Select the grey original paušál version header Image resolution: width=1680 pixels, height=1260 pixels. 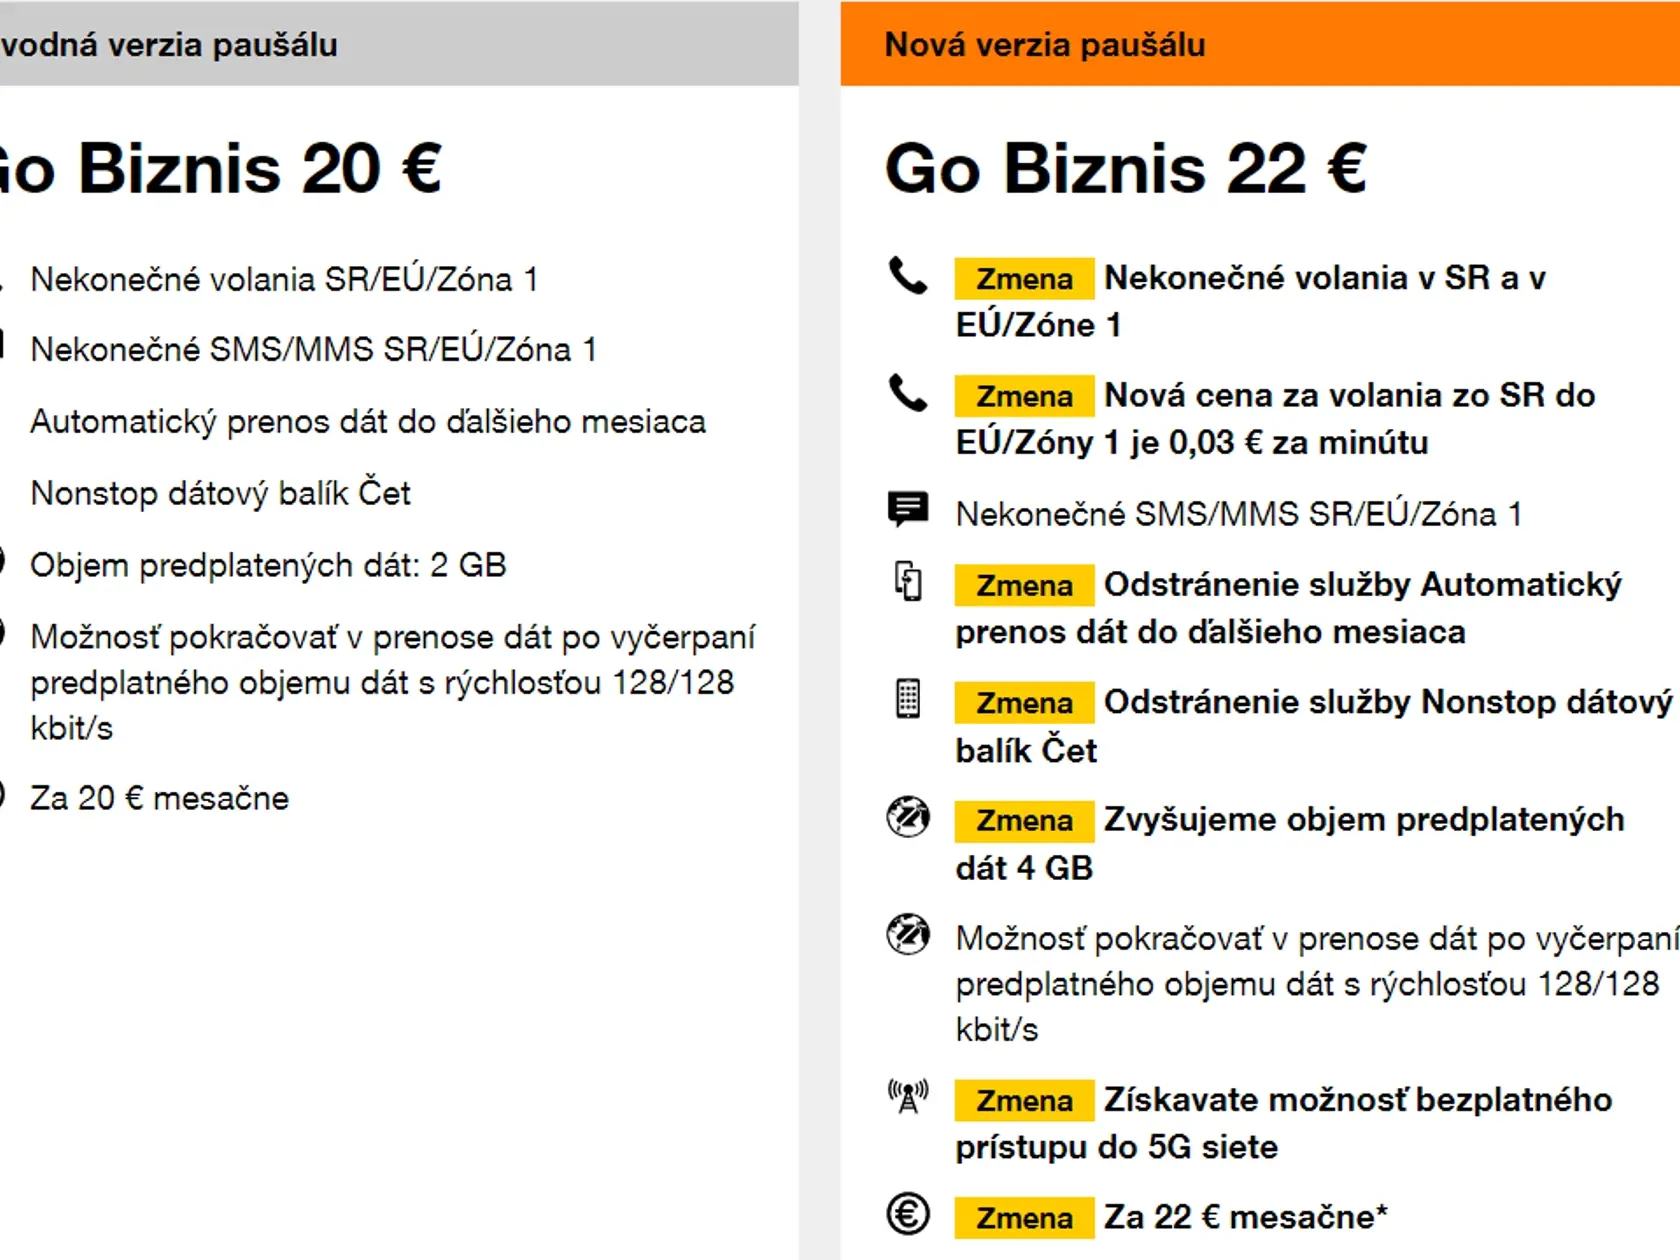tap(399, 44)
